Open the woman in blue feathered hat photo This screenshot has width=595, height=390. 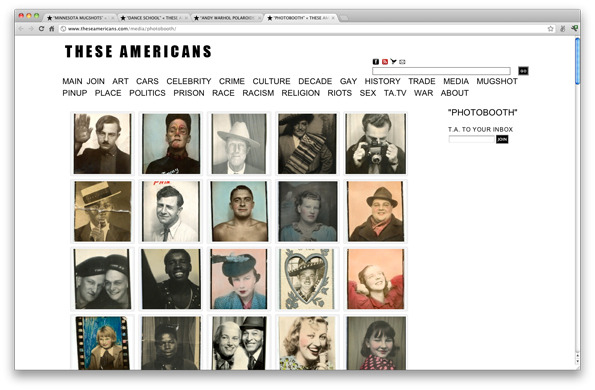click(x=239, y=279)
